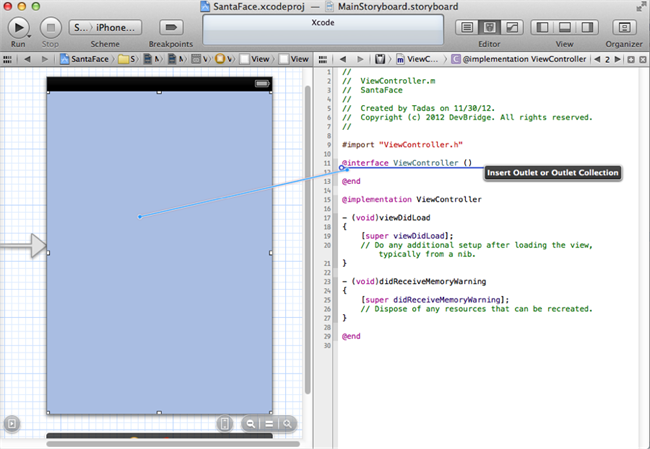Show previous counterpart file

point(597,60)
